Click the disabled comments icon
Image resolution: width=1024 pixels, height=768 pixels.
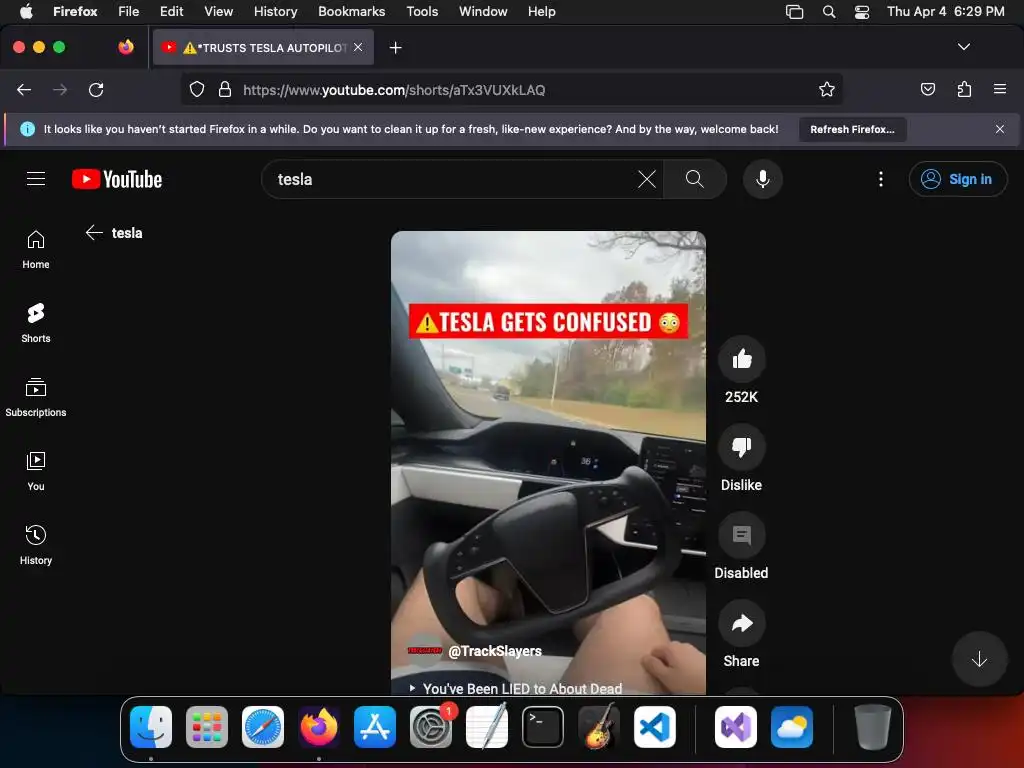(741, 536)
